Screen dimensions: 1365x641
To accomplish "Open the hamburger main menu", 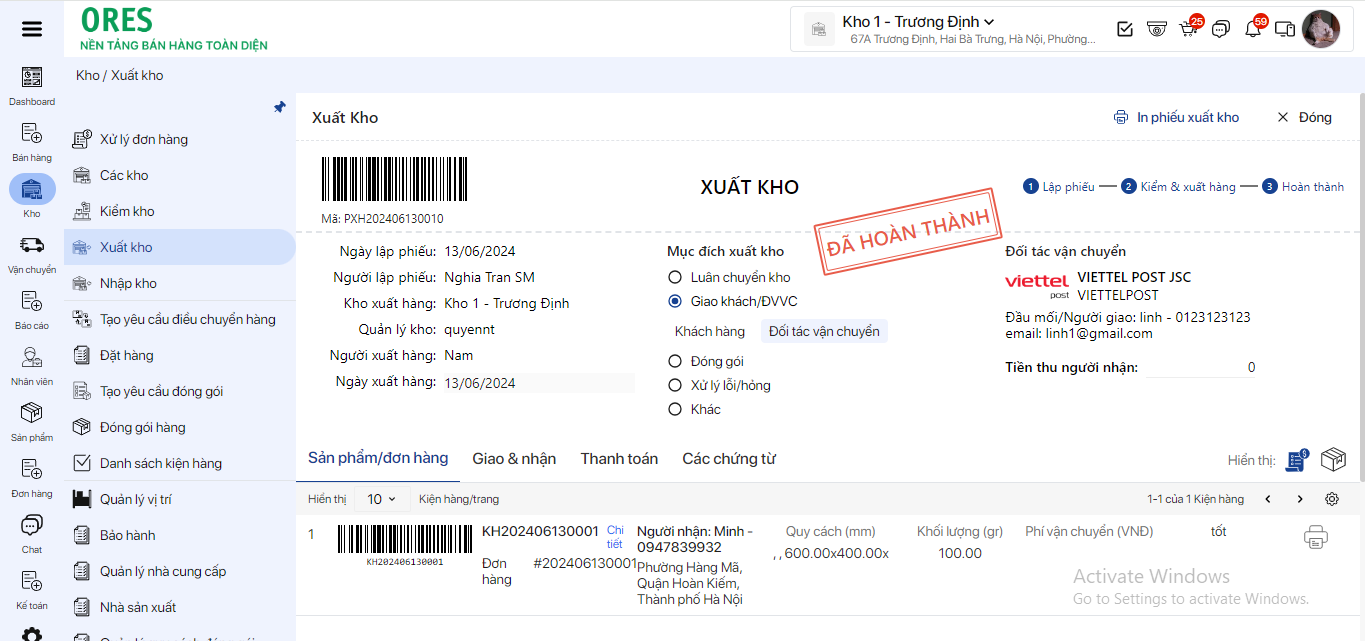I will click(32, 29).
